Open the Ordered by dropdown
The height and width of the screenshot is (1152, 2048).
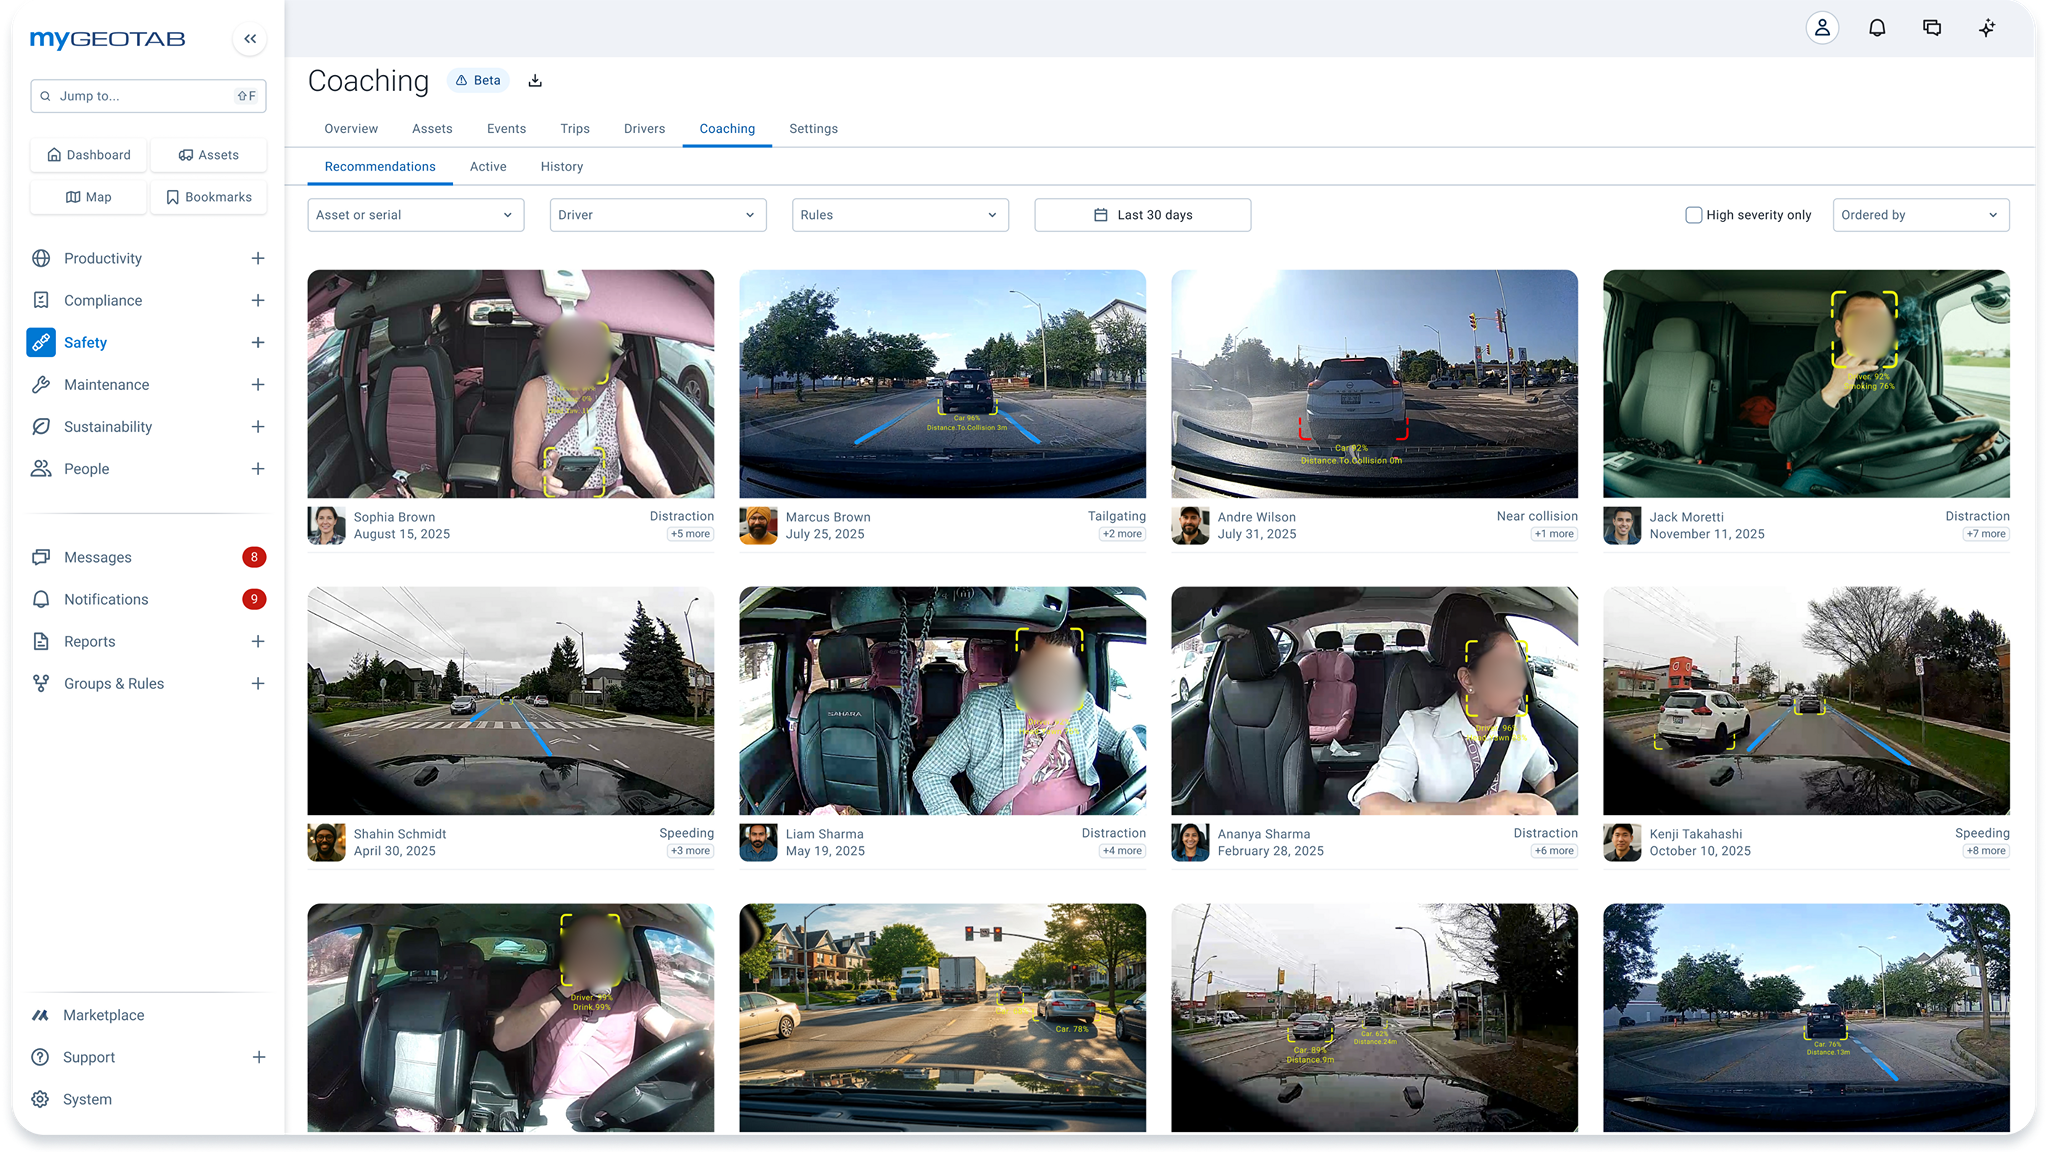point(1920,214)
